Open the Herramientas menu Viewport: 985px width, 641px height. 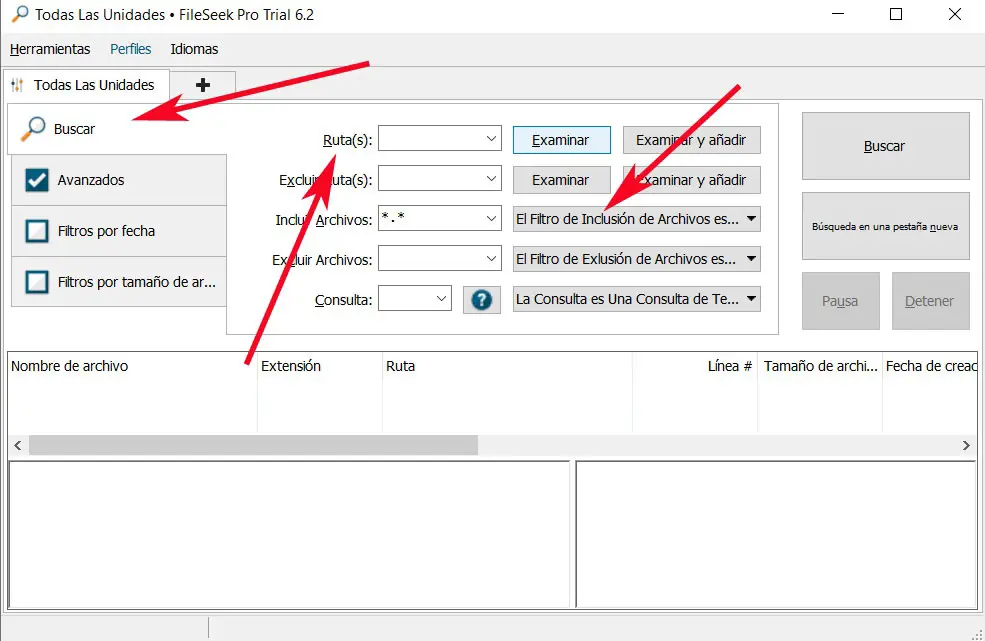click(x=50, y=49)
